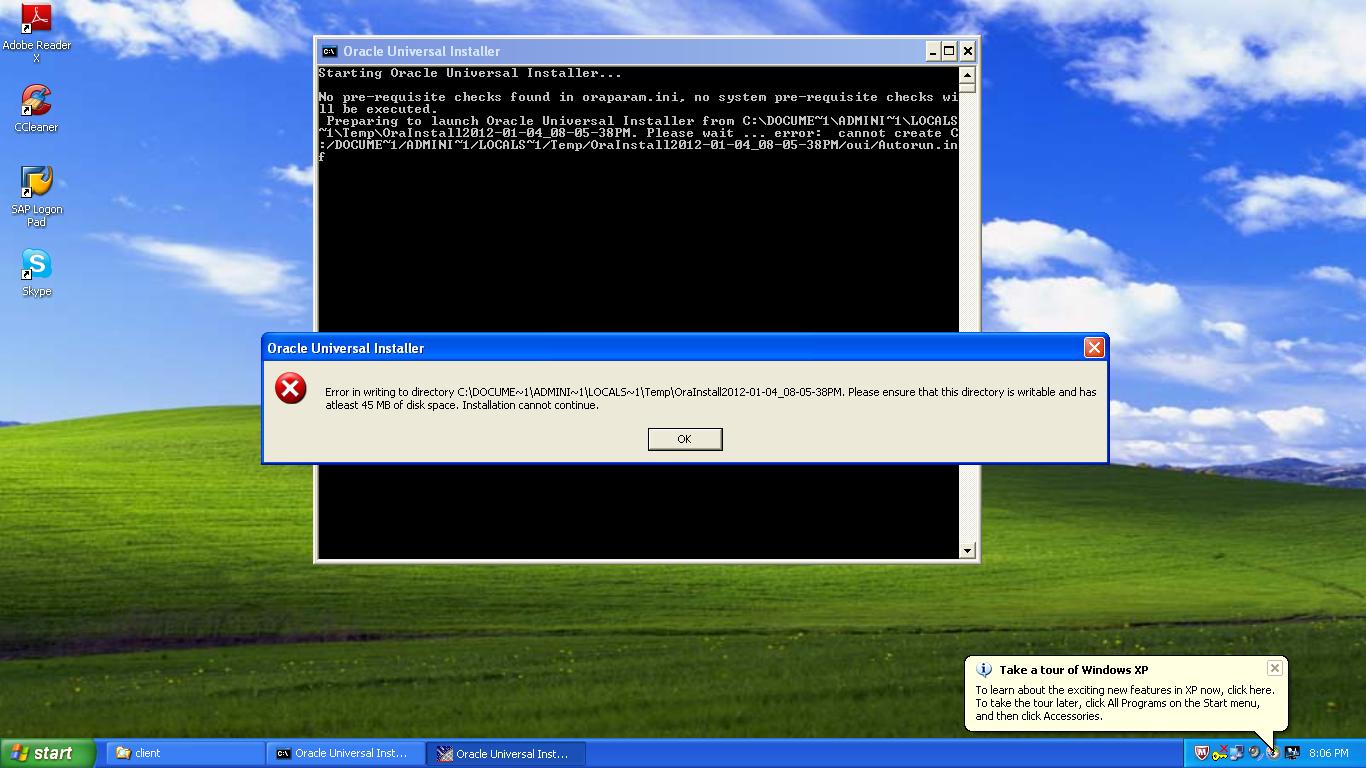The image size is (1366, 768).
Task: Click the disconnected network tray icon
Action: (x=1236, y=752)
